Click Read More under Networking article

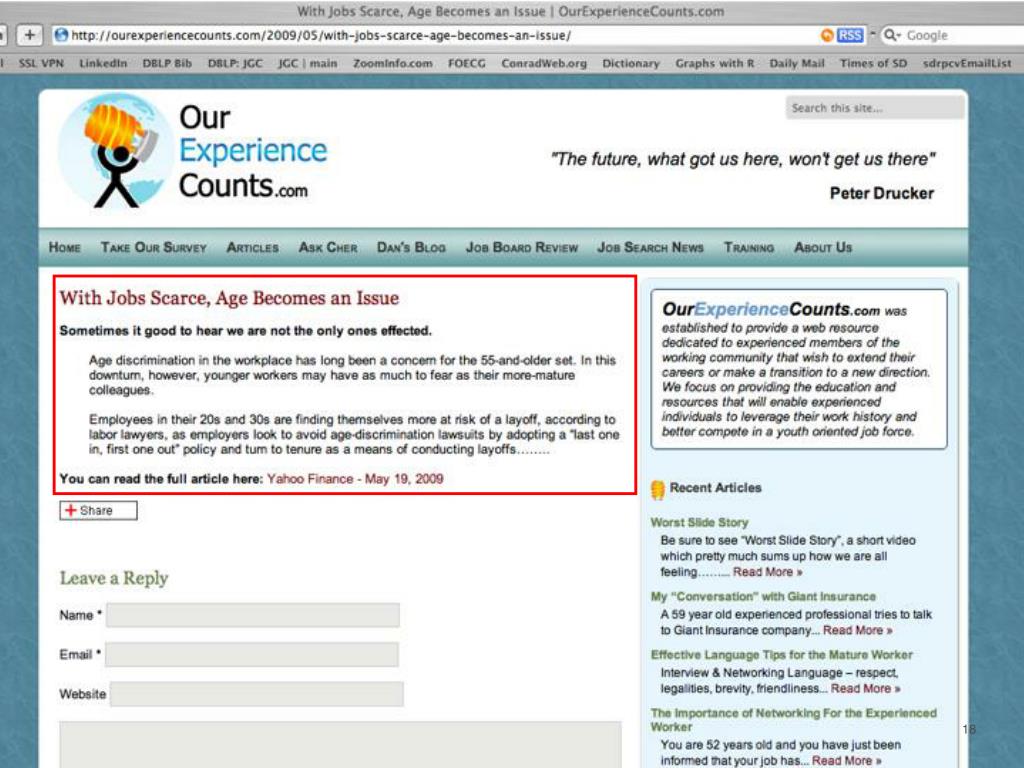[846, 761]
